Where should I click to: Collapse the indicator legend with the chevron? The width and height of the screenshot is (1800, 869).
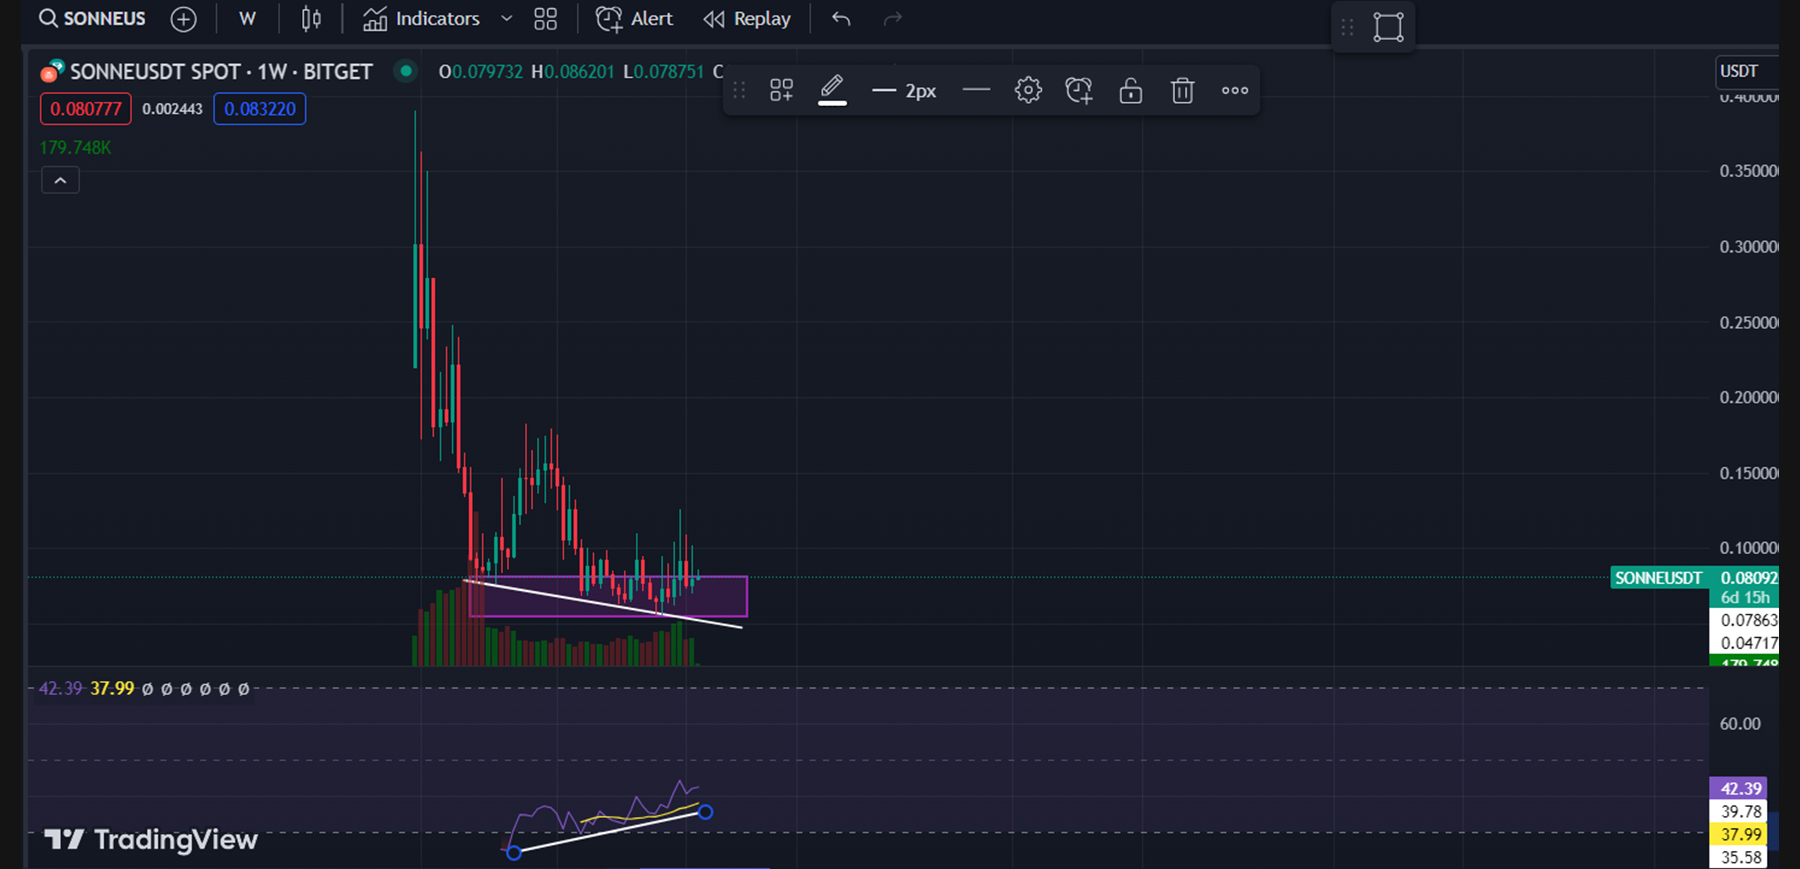[60, 180]
